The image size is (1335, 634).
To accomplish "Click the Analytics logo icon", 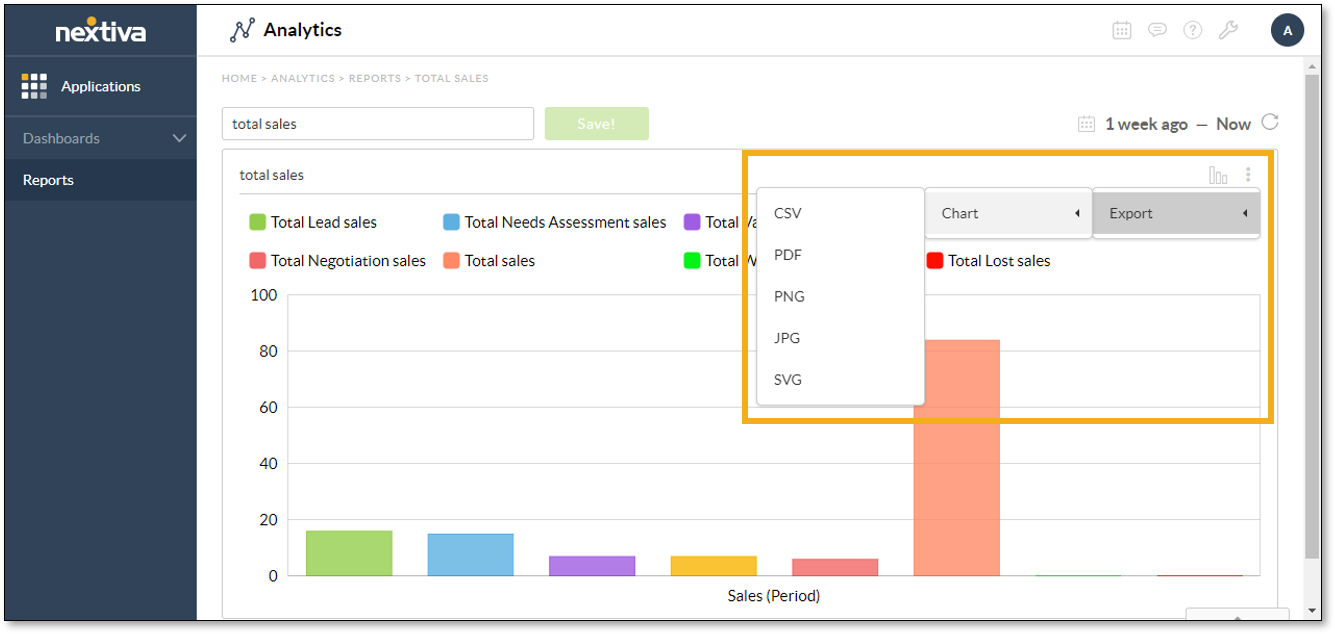I will point(240,29).
